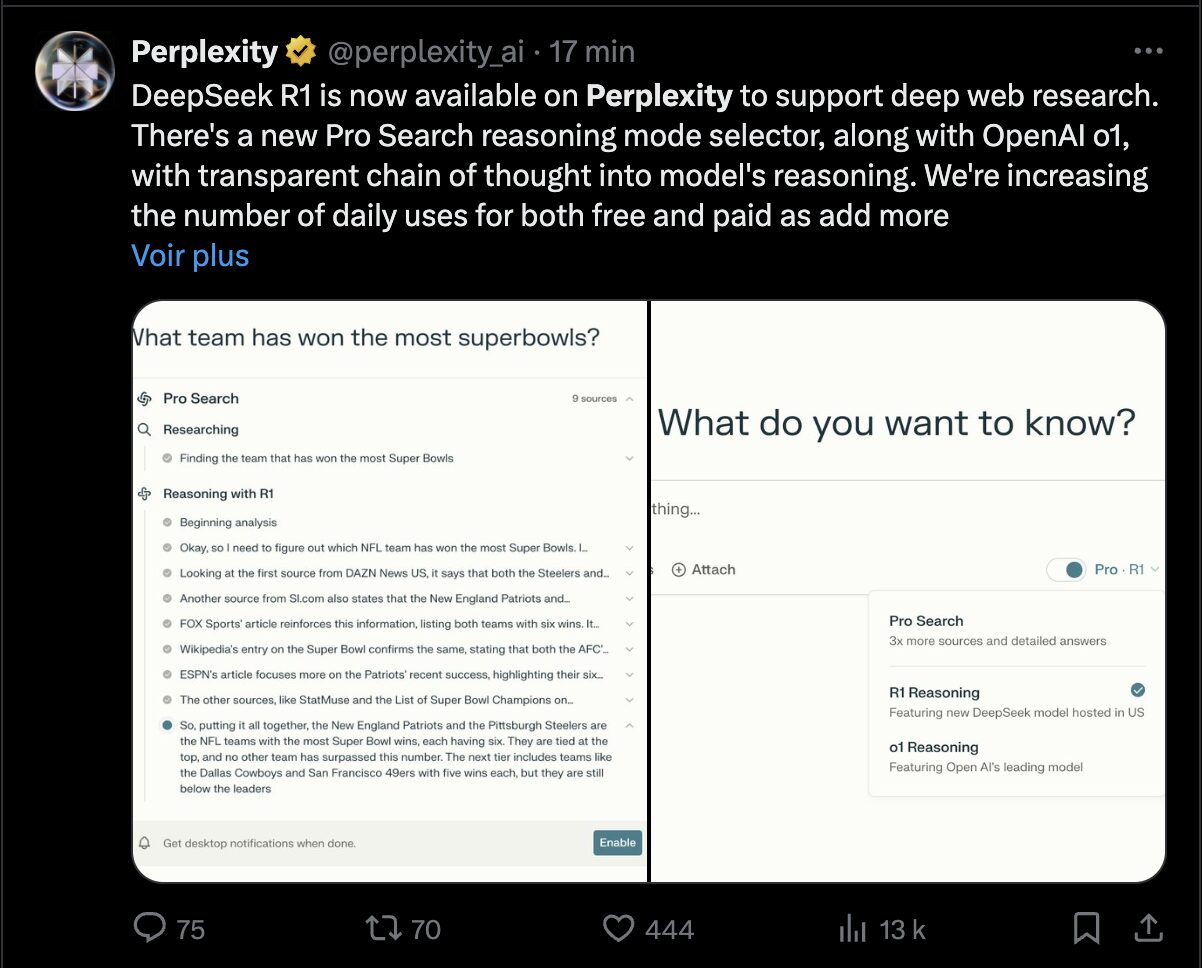The width and height of the screenshot is (1202, 968).
Task: Bookmark this tweet
Action: click(x=1086, y=929)
